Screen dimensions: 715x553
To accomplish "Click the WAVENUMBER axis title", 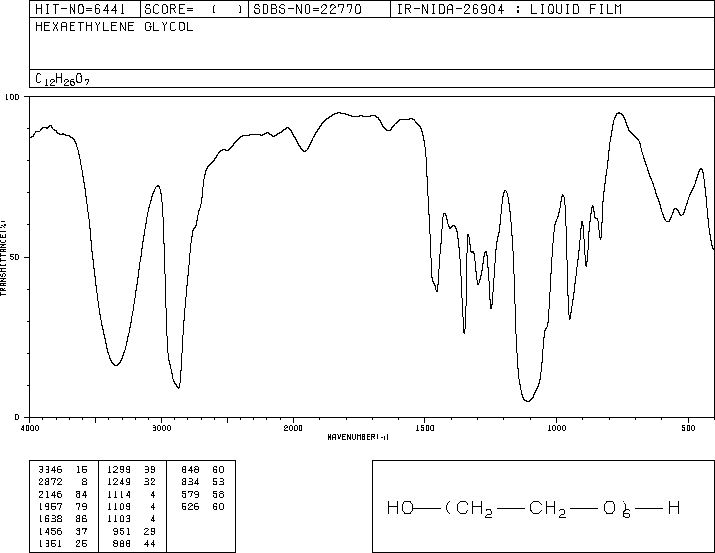I will coord(358,437).
